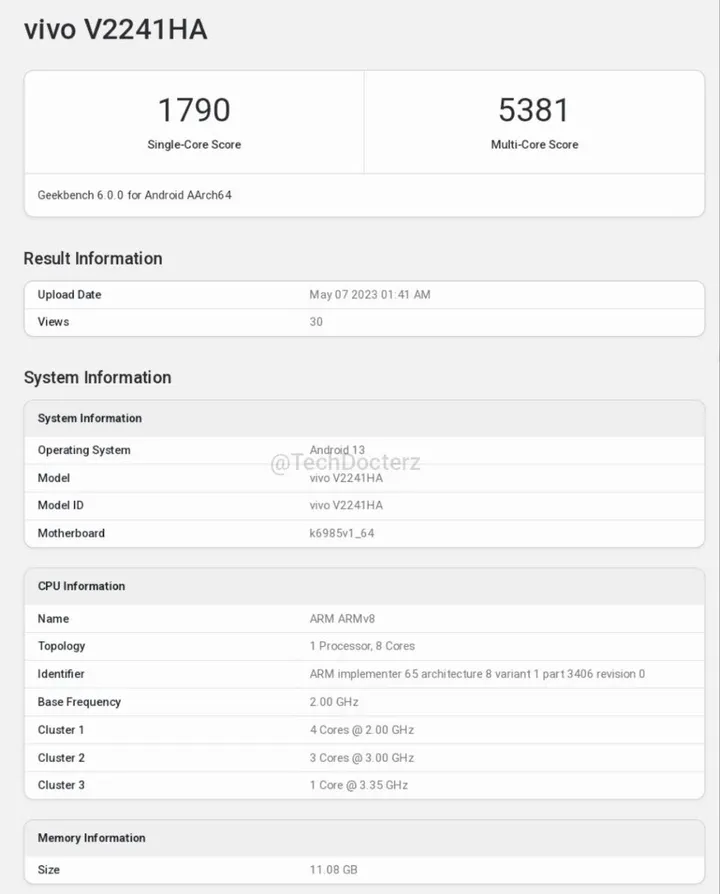Select the views count 30
Screen dimensions: 720x894
316,322
